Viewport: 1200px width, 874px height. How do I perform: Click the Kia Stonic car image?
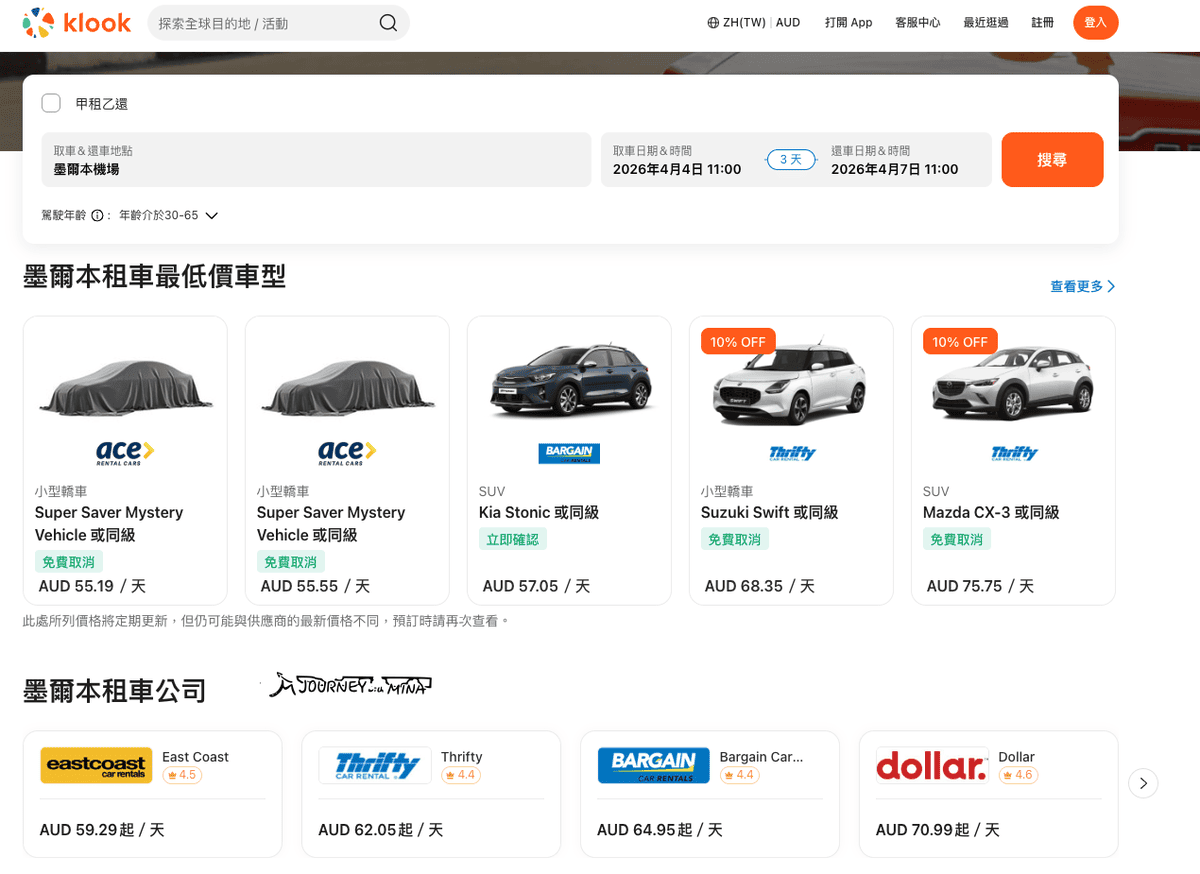(569, 378)
